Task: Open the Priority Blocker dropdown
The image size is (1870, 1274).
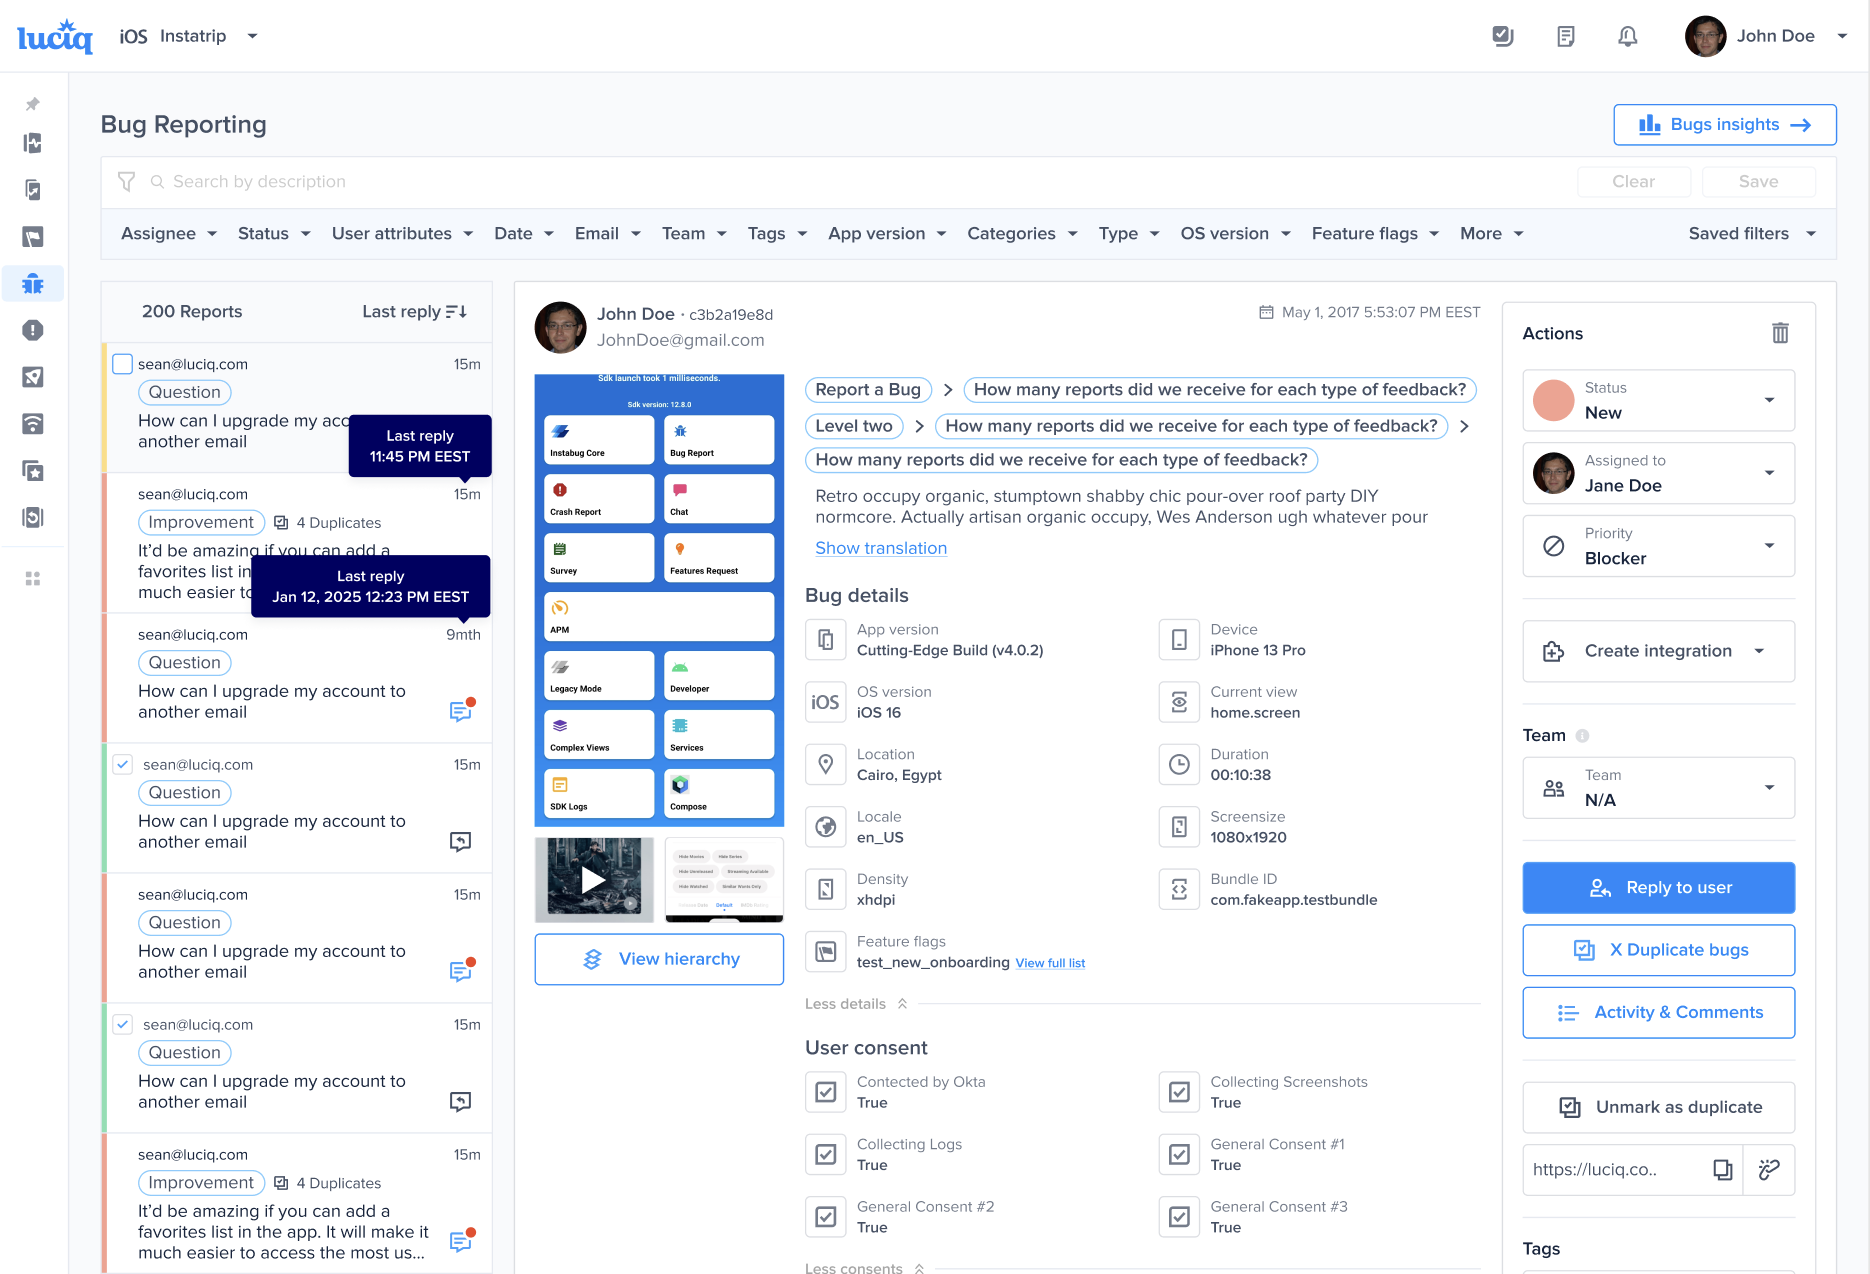Action: point(1658,547)
